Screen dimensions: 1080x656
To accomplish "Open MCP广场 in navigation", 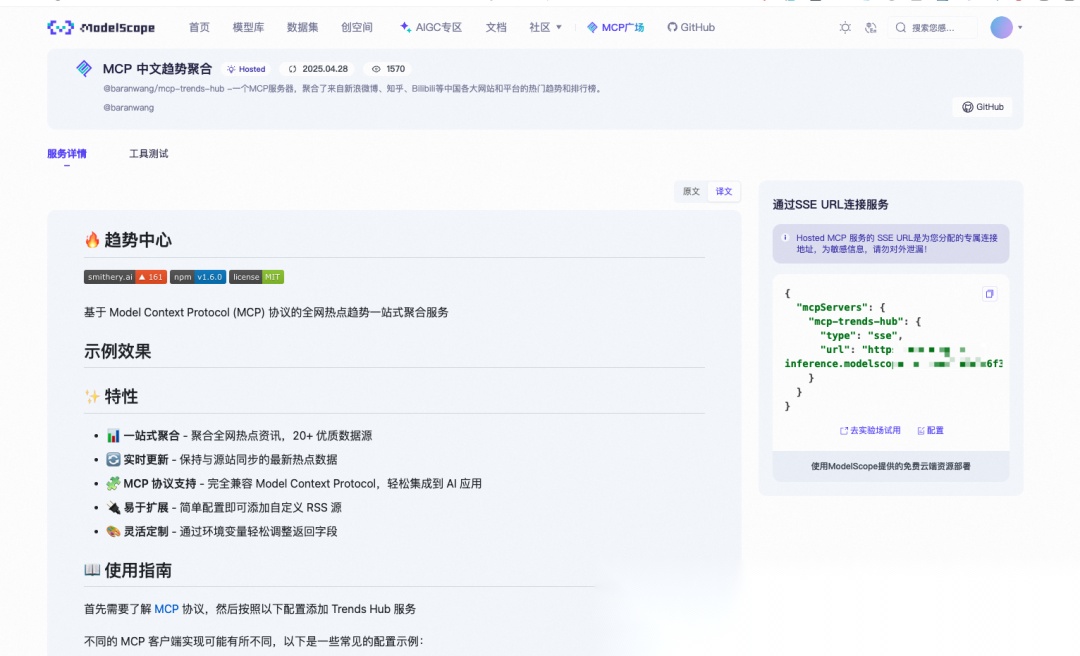I will point(615,28).
